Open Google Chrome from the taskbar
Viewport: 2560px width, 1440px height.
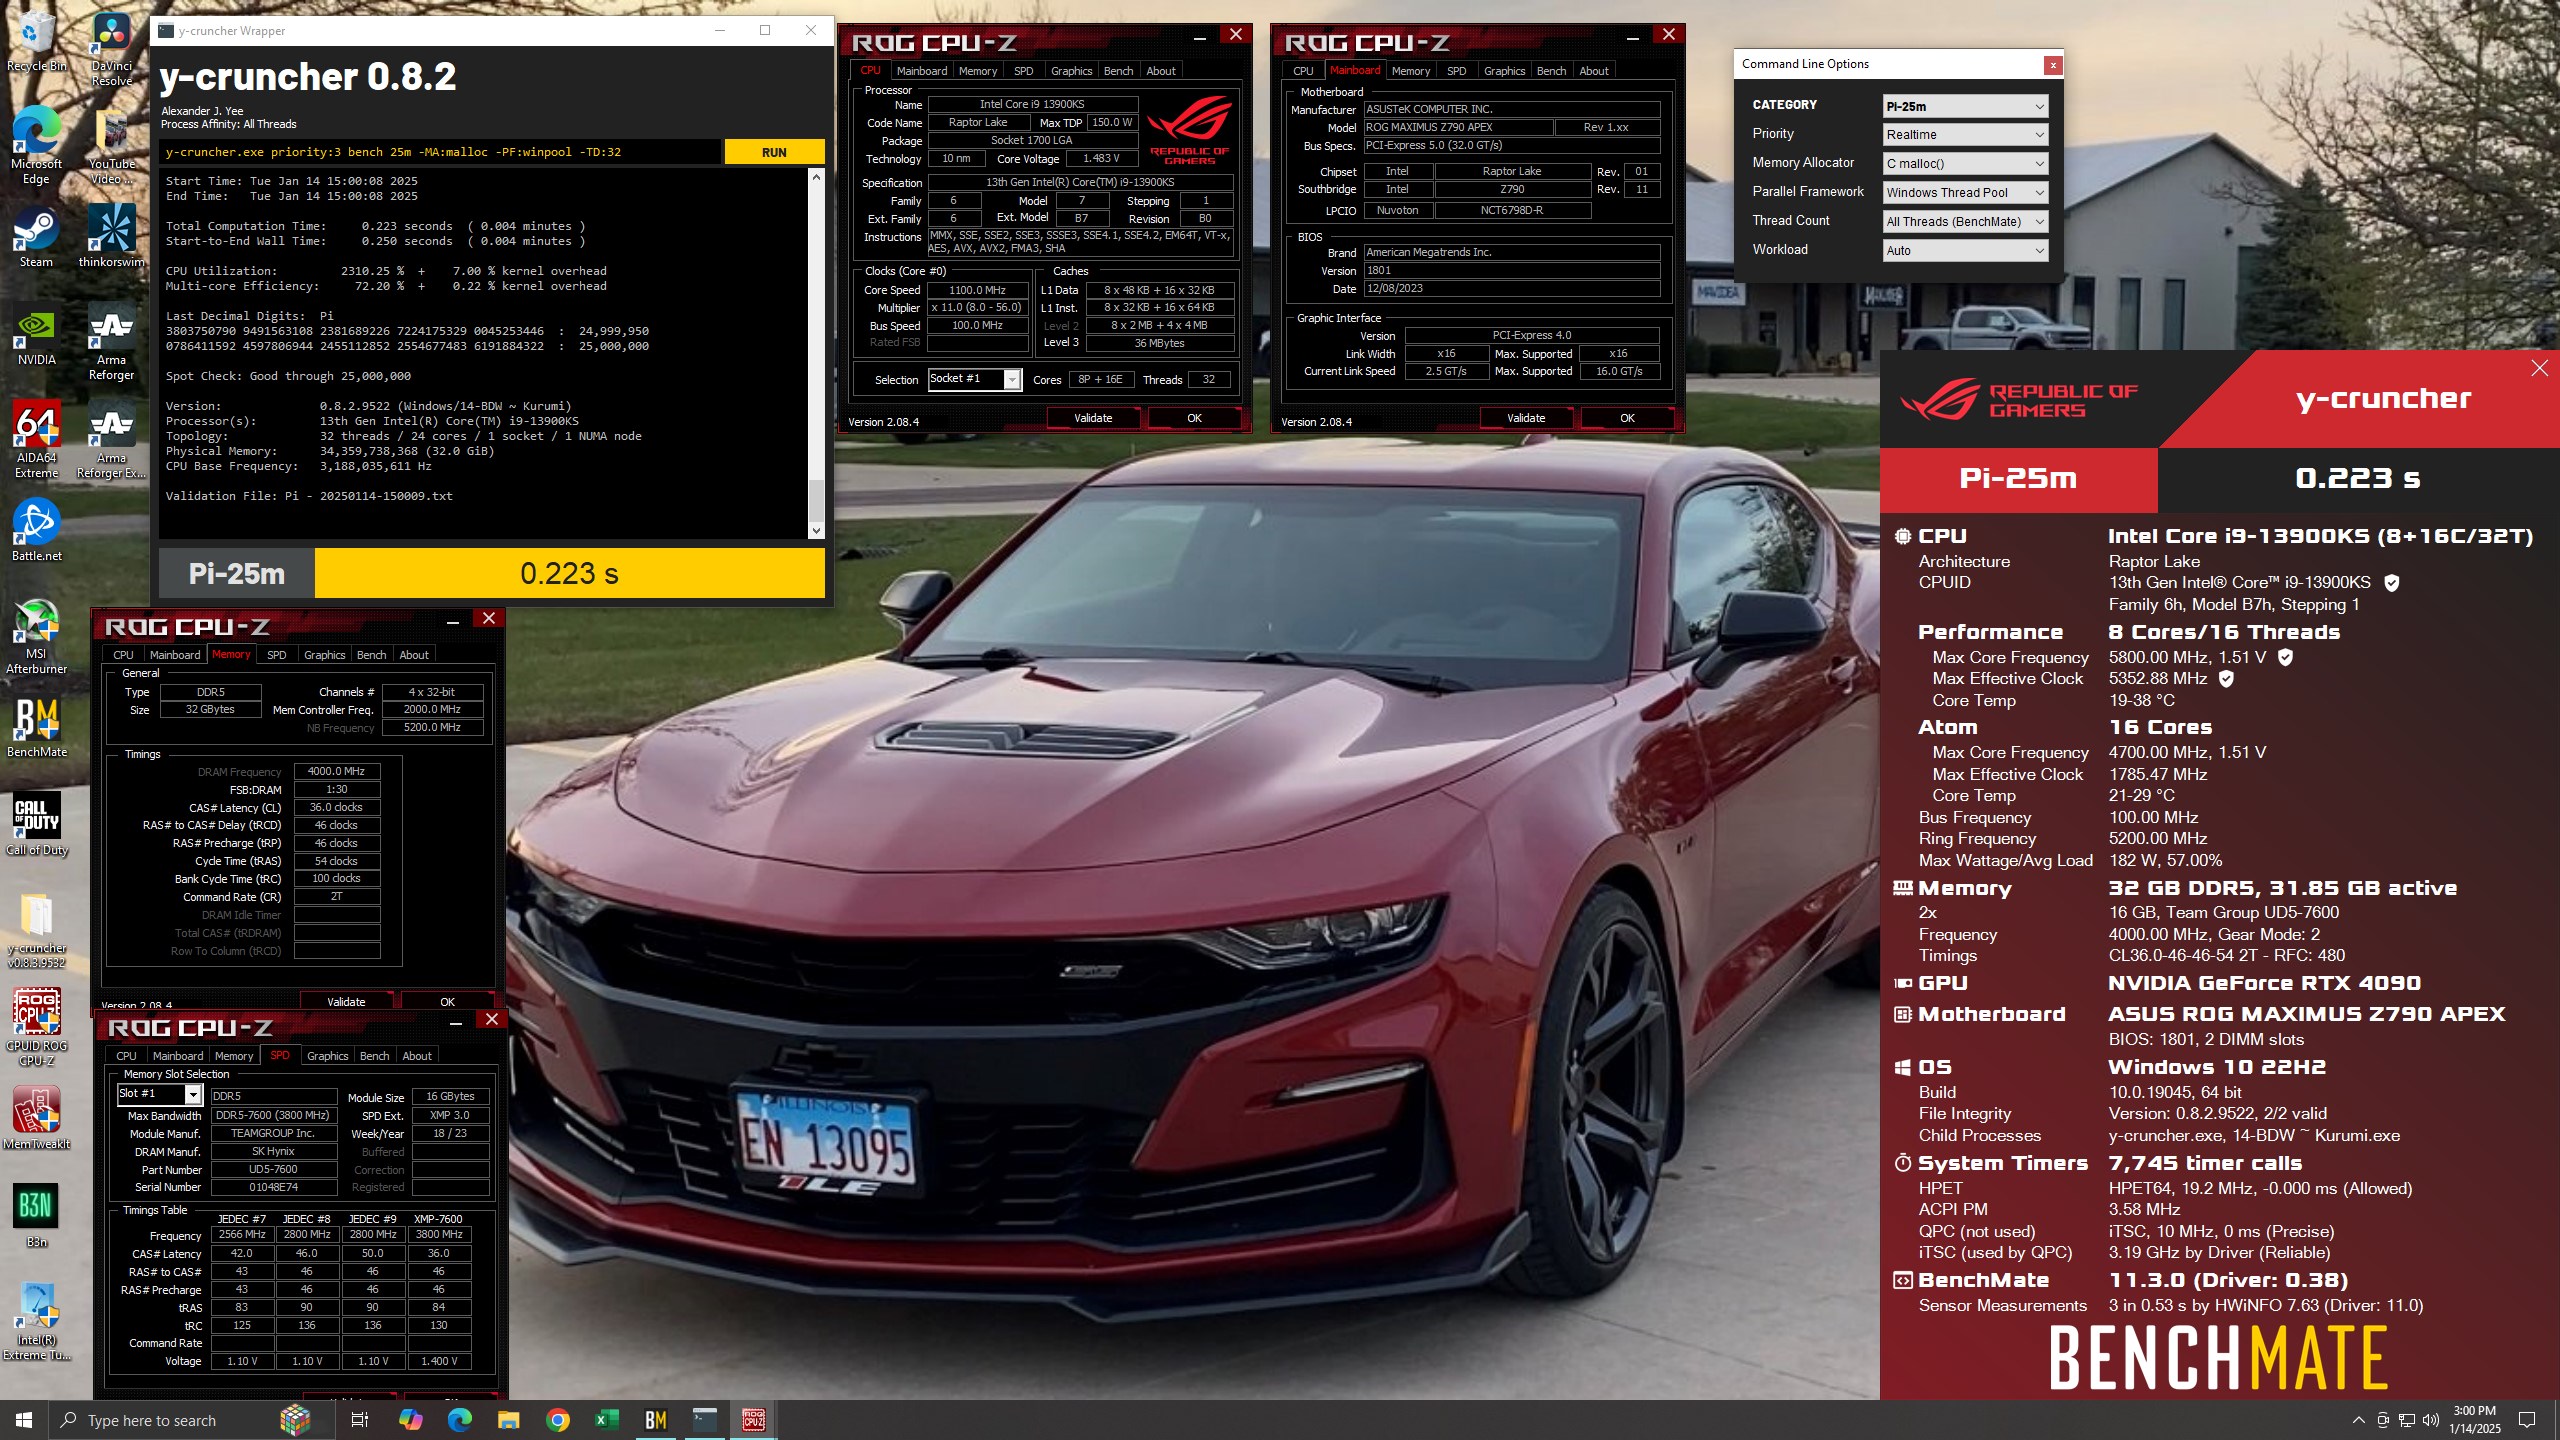558,1420
